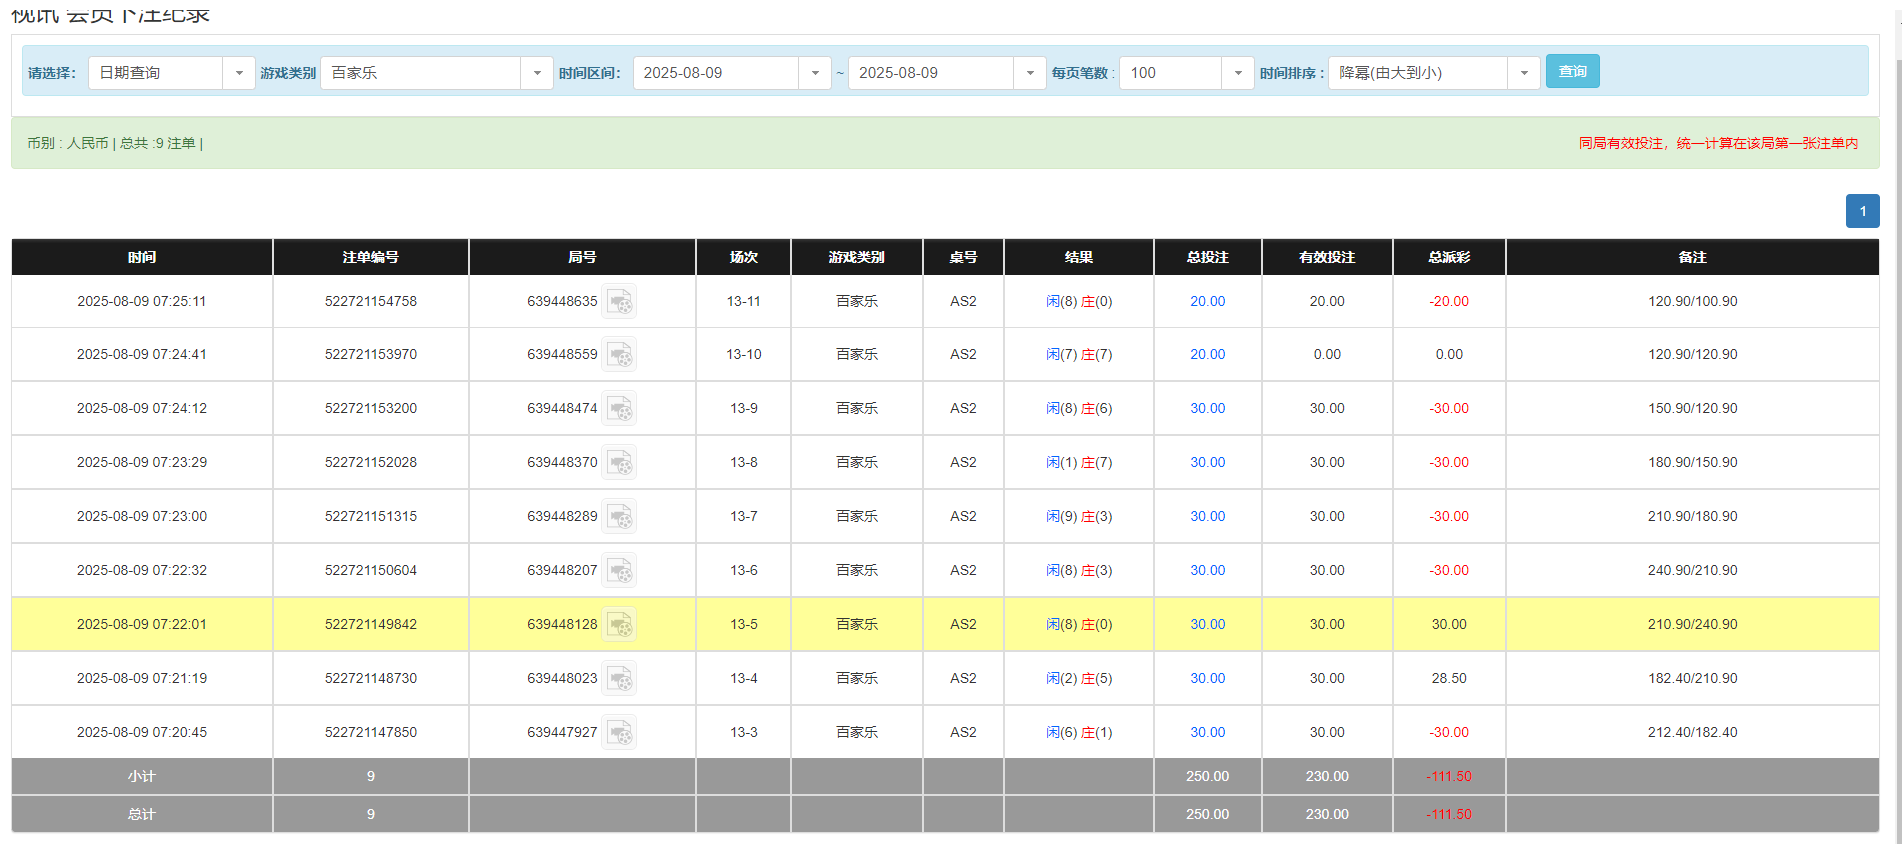View replay for round 639448207
1902x844 pixels.
(x=619, y=571)
